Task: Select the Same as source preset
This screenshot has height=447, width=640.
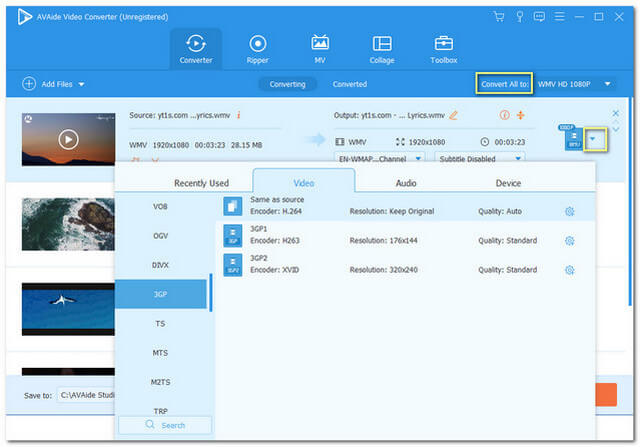Action: 405,206
